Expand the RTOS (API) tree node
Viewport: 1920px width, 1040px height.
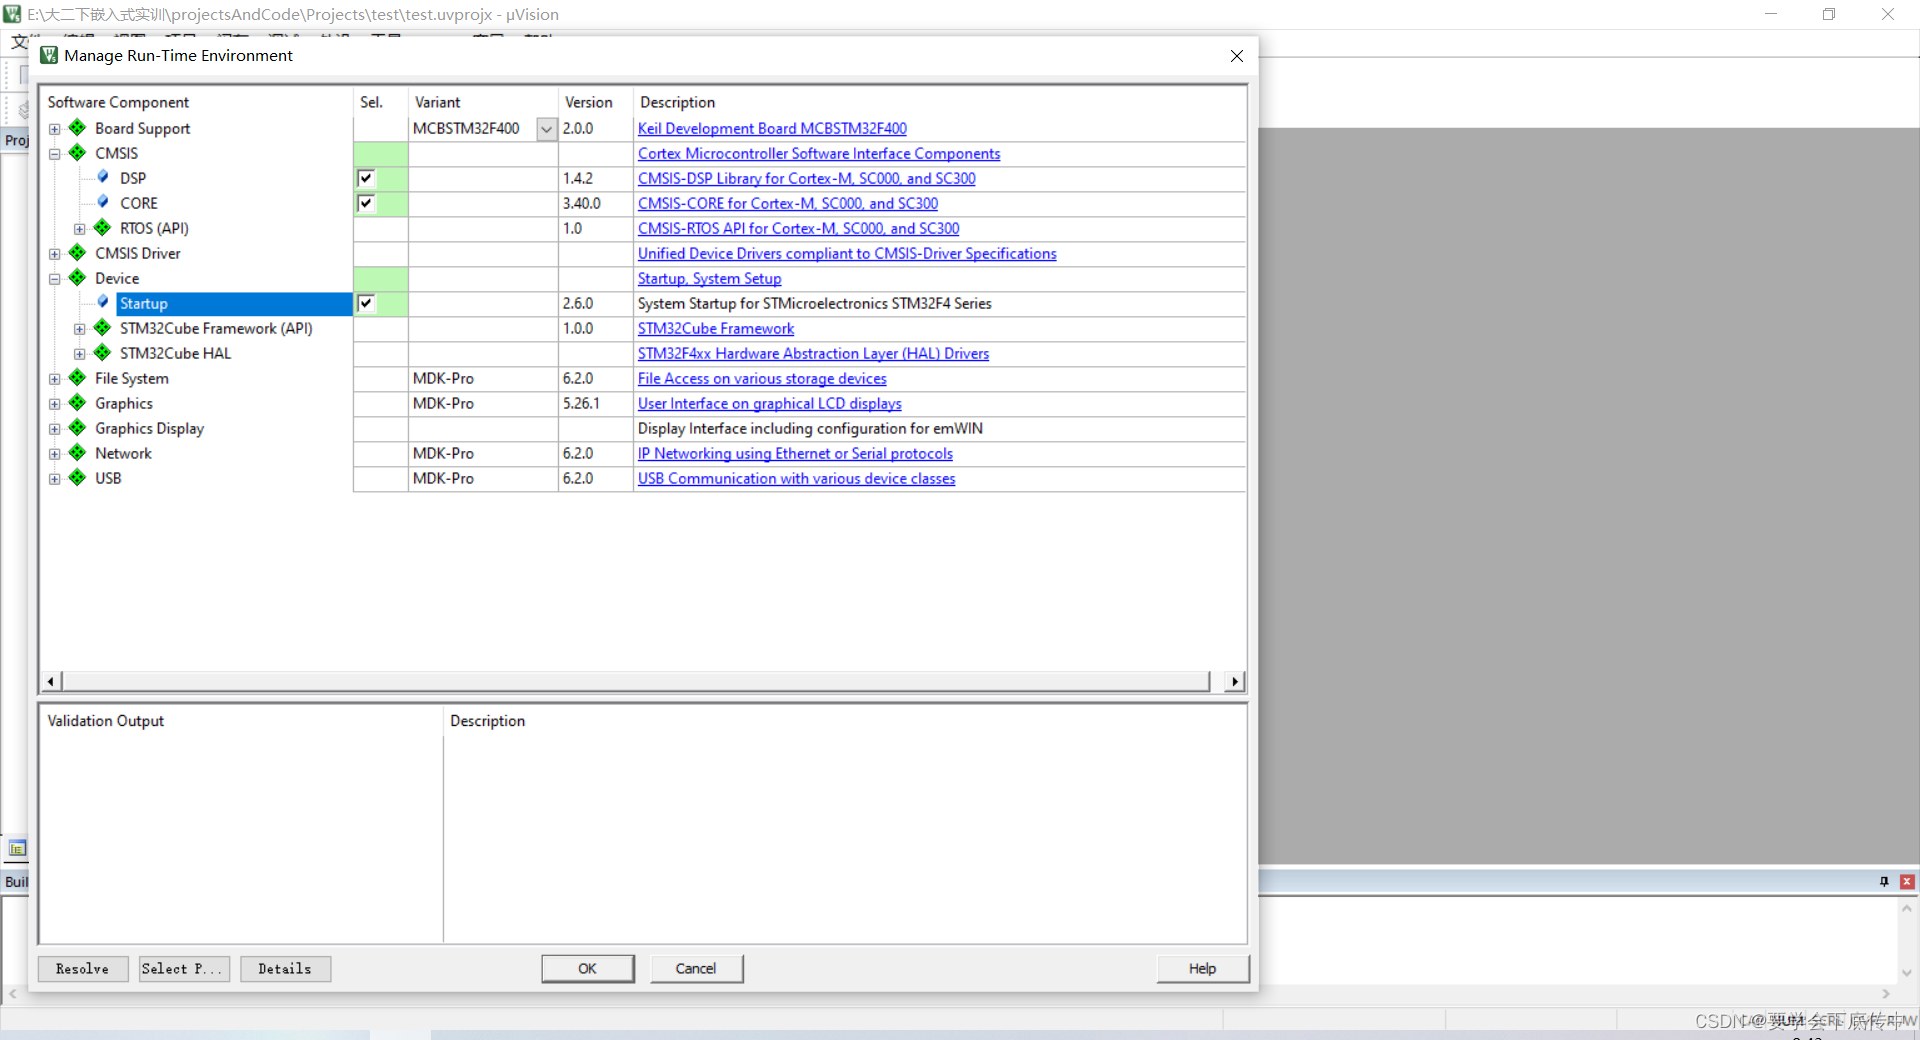[x=80, y=229]
